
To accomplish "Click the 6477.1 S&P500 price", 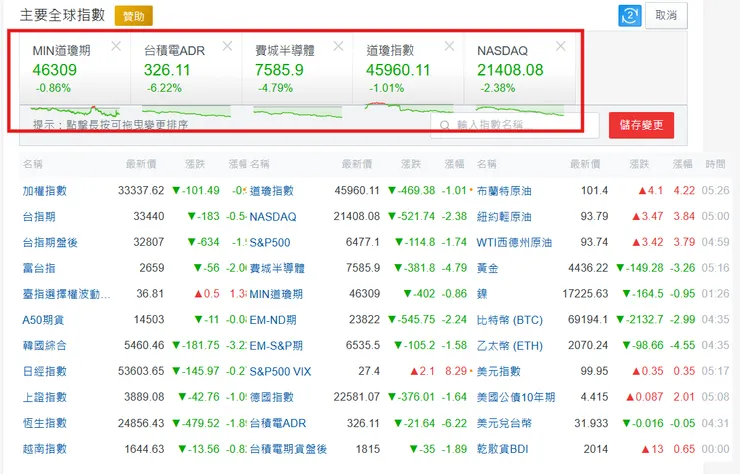I will click(x=363, y=243).
